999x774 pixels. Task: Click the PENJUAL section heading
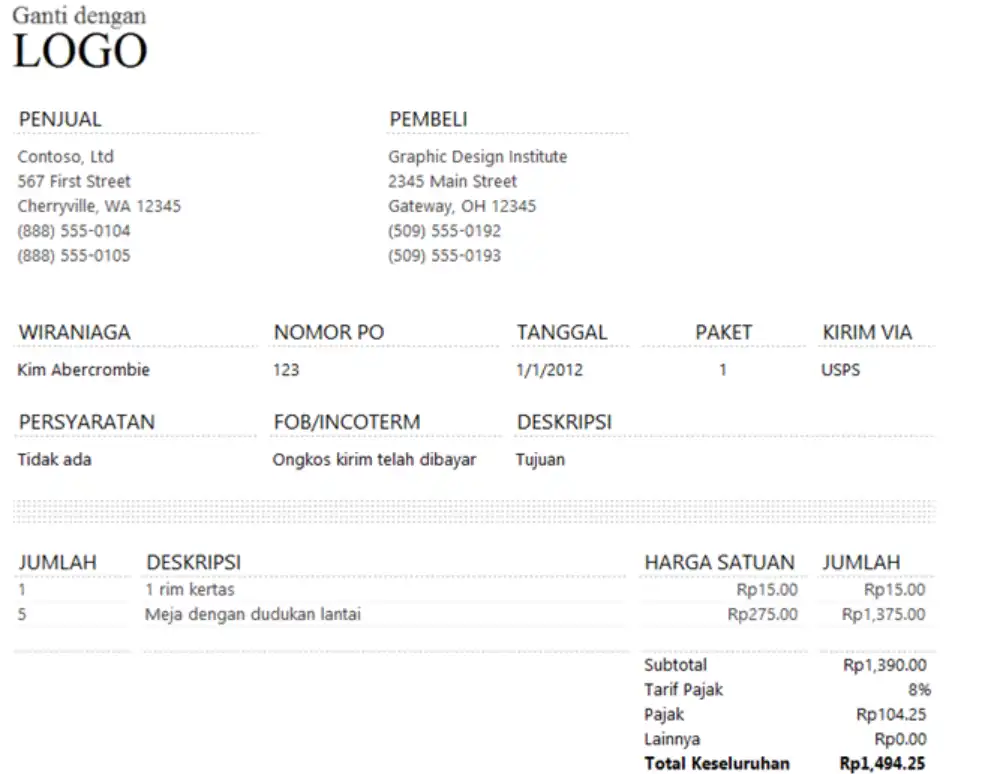[x=60, y=119]
